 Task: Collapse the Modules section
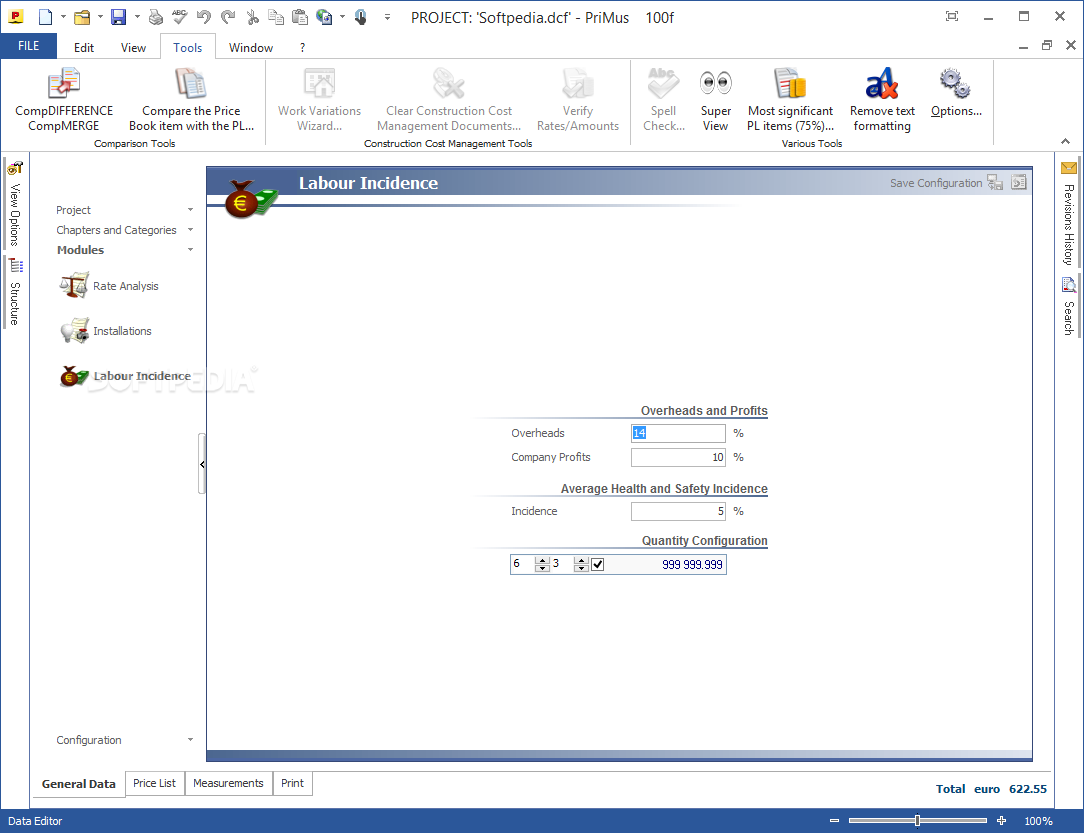point(124,250)
